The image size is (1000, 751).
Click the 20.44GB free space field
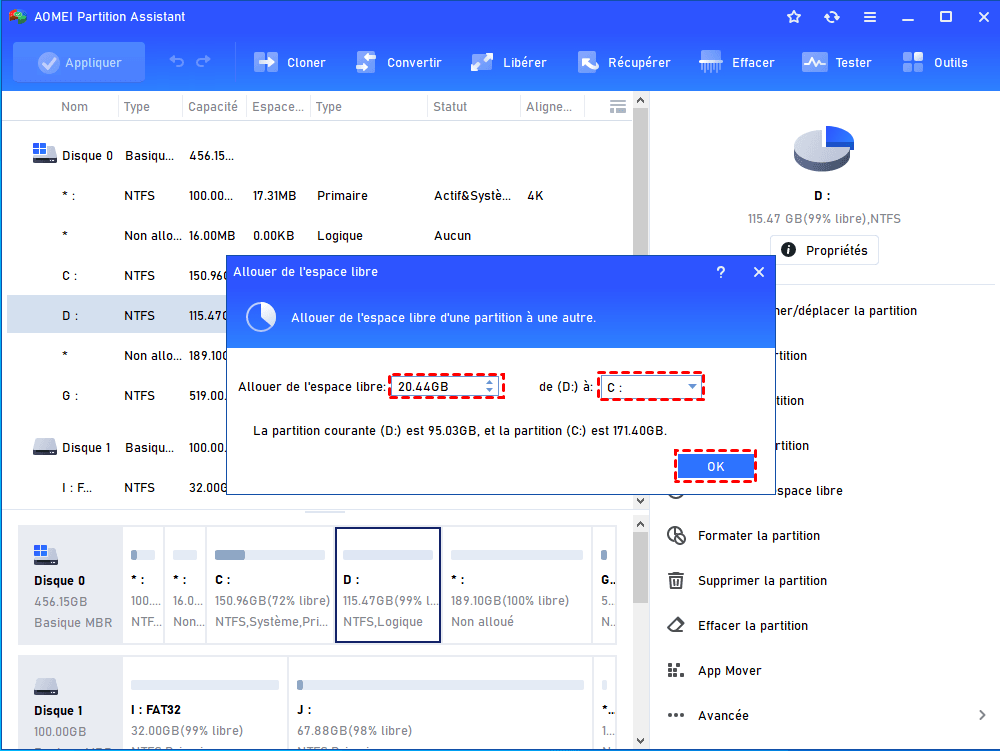(x=436, y=387)
